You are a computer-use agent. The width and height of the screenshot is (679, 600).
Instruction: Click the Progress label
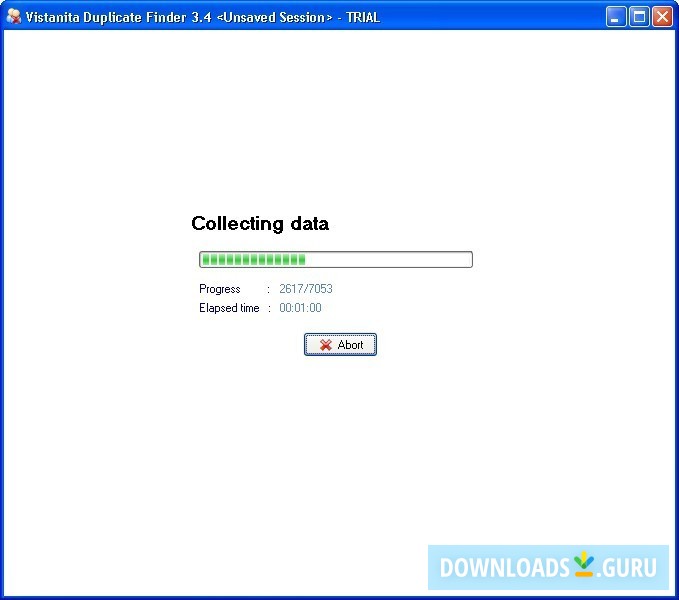(x=220, y=289)
